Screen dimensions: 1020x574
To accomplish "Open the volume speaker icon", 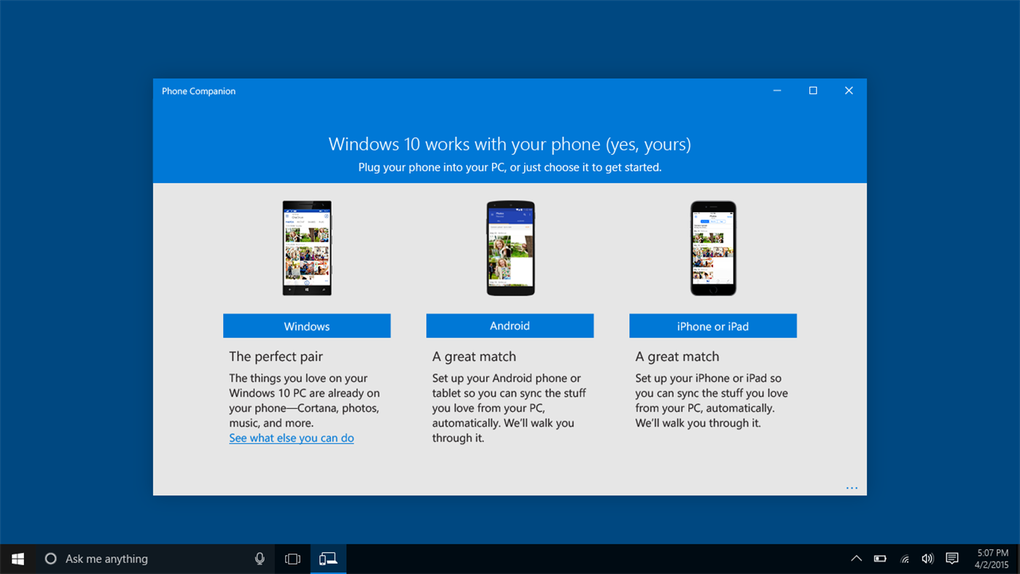I will pyautogui.click(x=928, y=558).
